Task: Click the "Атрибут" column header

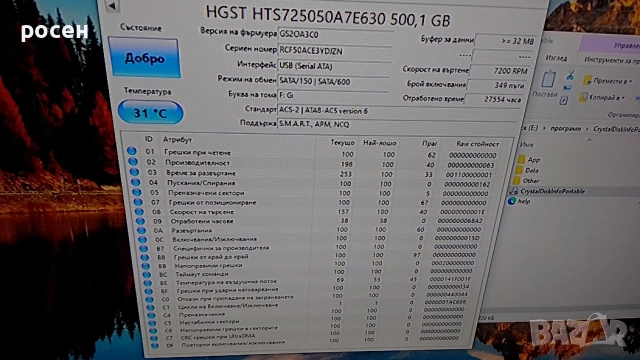Action: pyautogui.click(x=177, y=140)
